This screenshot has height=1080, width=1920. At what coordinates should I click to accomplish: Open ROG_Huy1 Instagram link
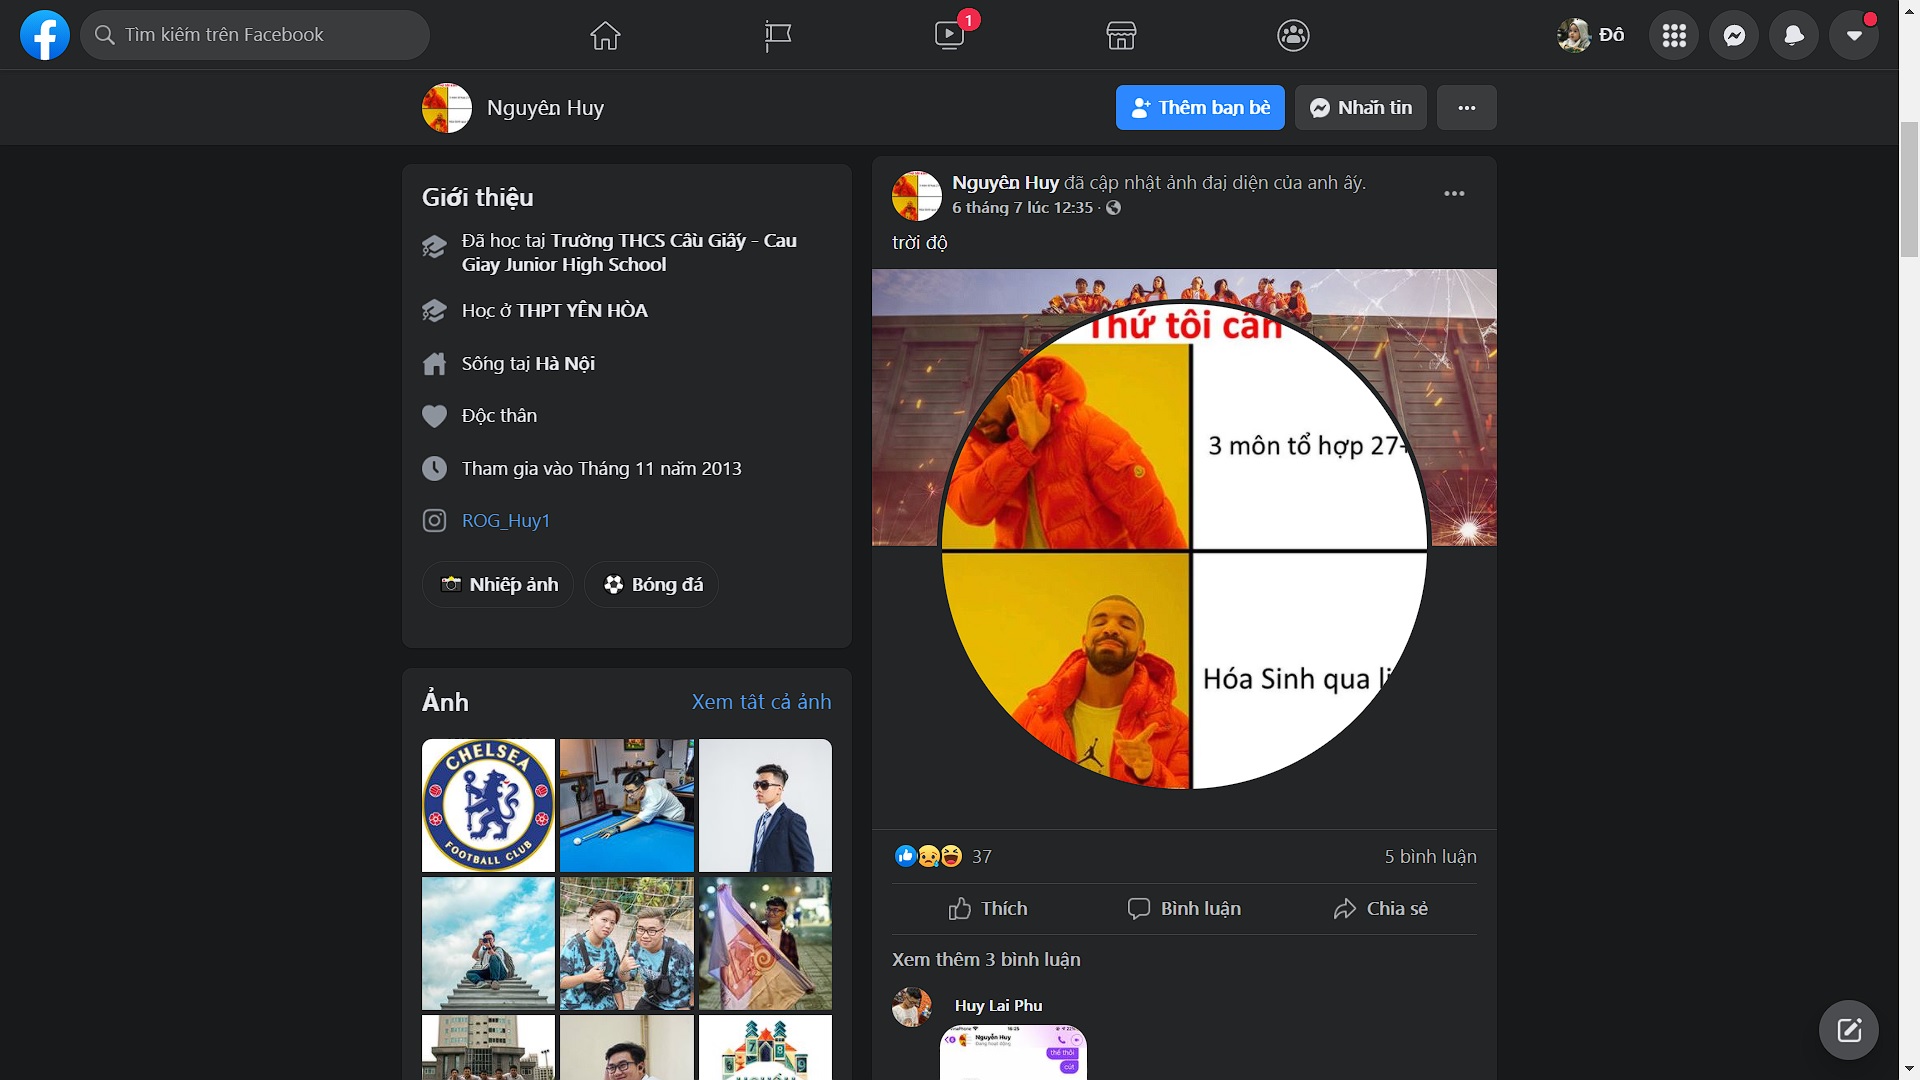[x=506, y=520]
